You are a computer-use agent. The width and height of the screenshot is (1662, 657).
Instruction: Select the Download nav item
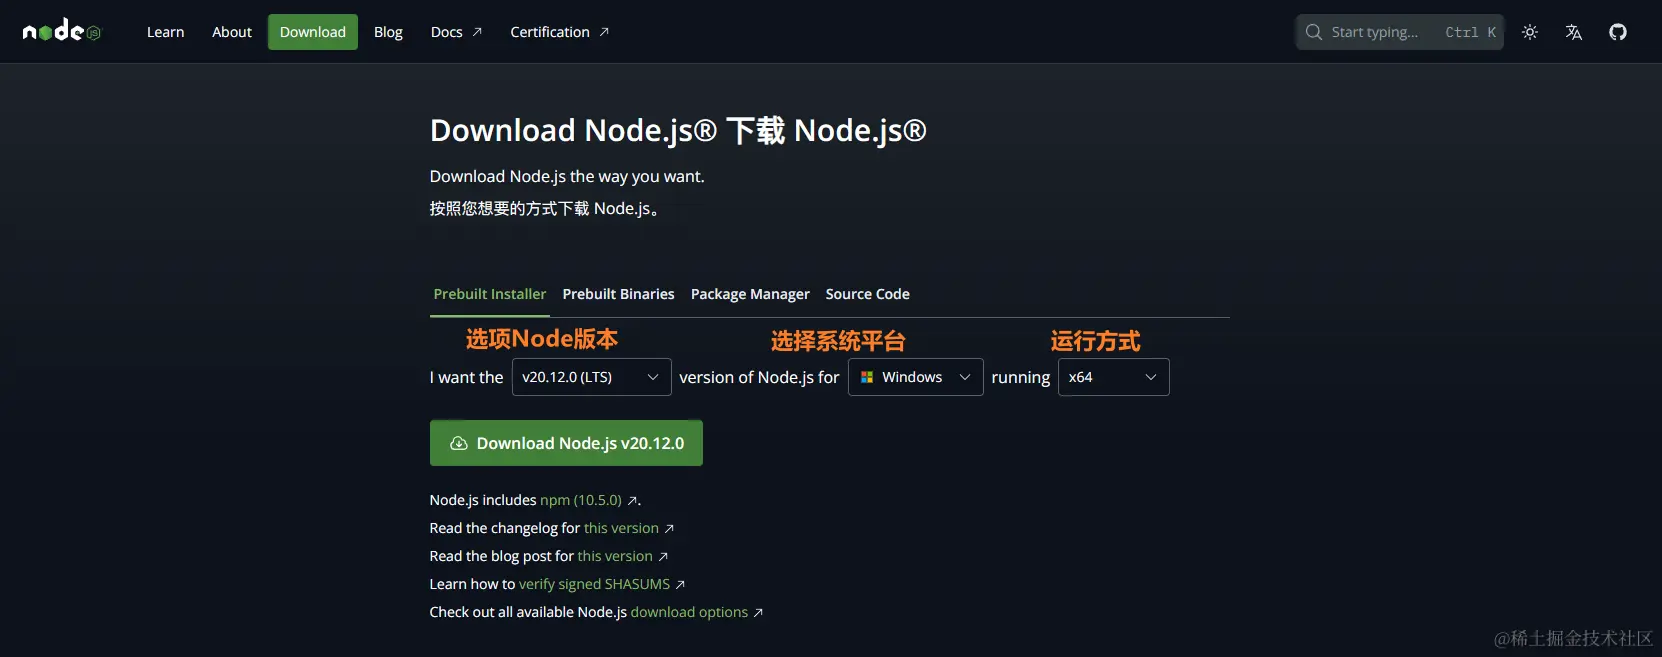coord(313,32)
